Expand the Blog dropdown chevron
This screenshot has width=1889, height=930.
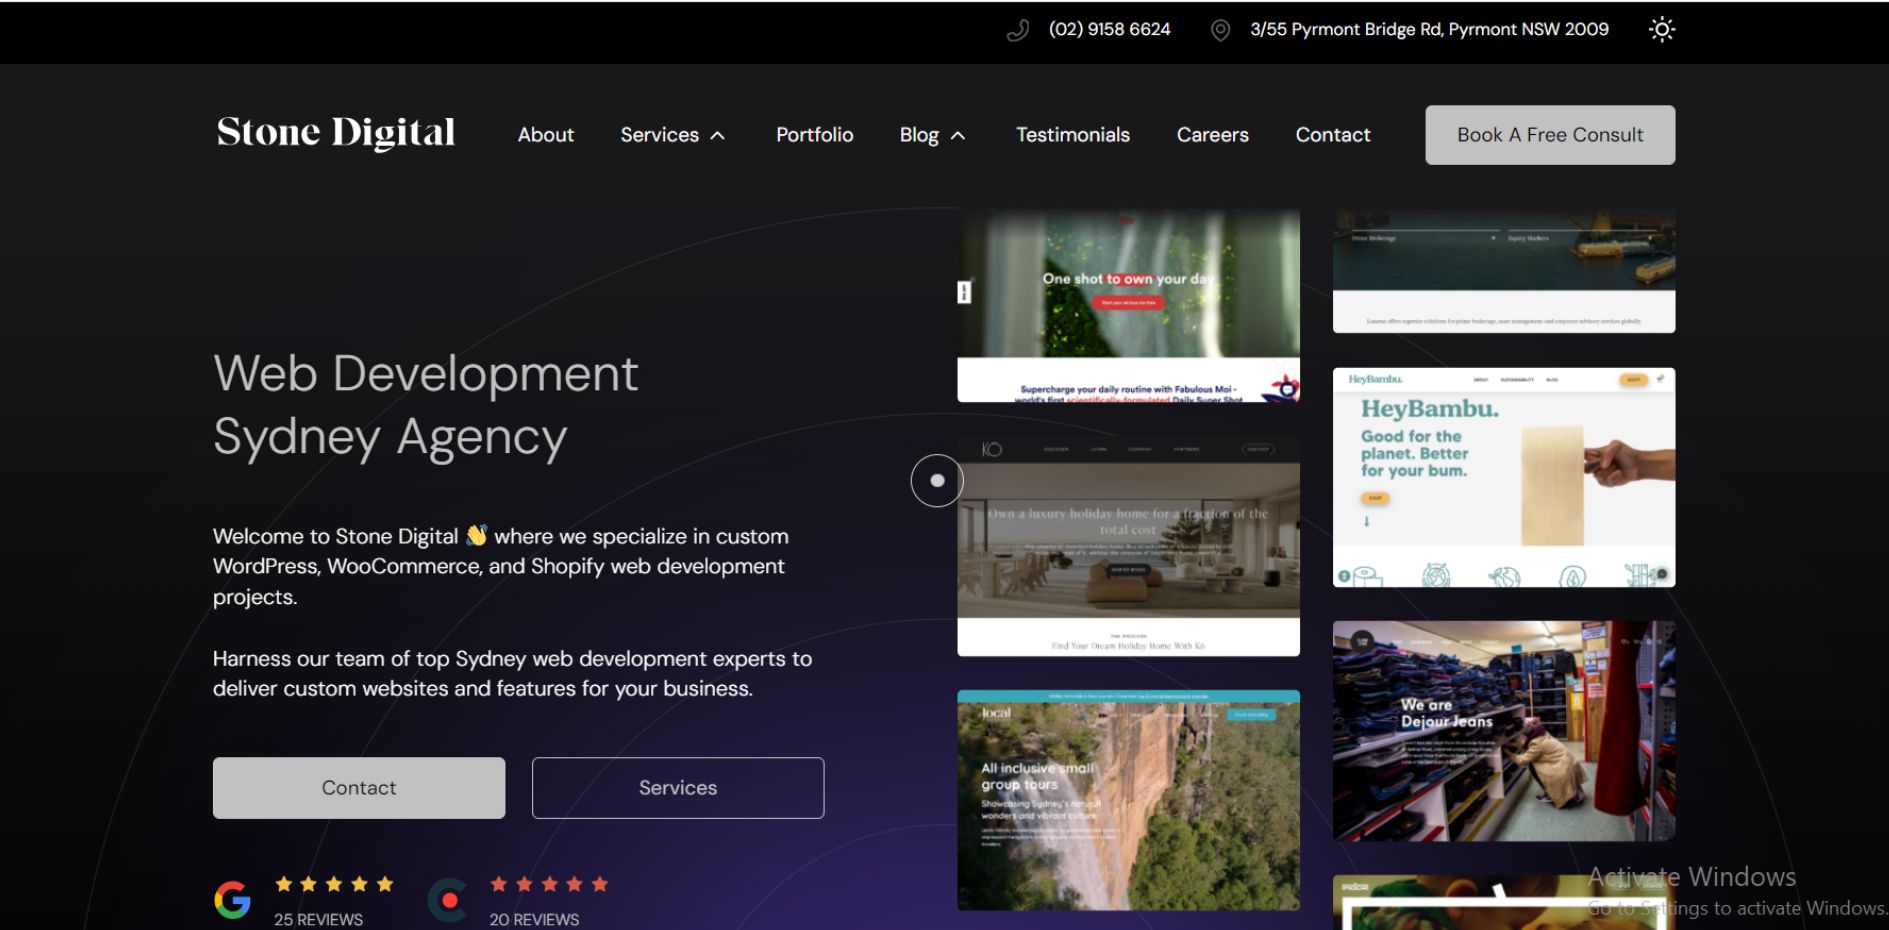958,136
